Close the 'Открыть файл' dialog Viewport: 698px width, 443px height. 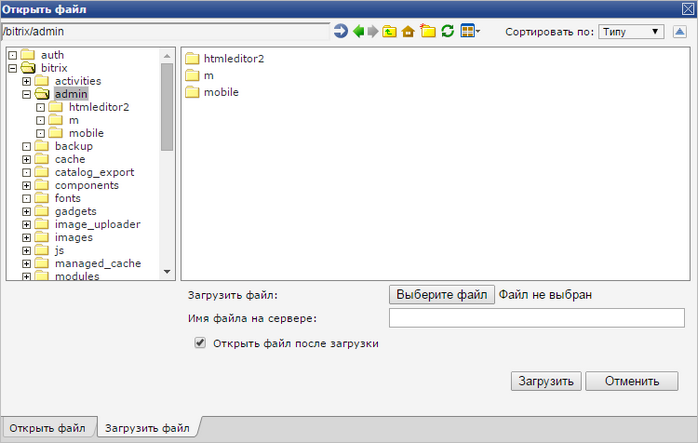687,8
